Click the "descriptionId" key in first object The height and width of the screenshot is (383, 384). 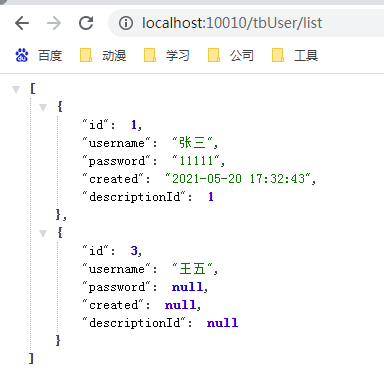[x=134, y=197]
